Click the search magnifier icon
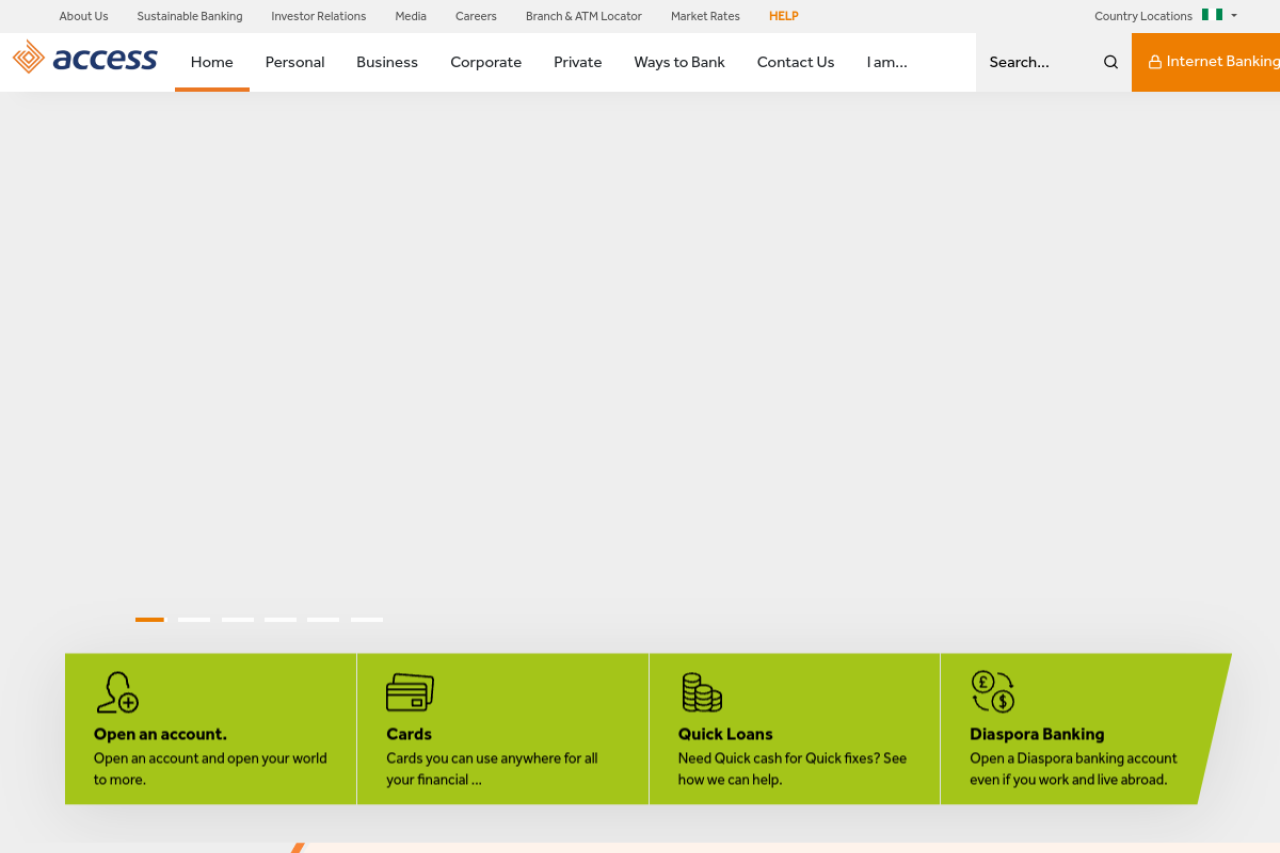 pyautogui.click(x=1110, y=62)
